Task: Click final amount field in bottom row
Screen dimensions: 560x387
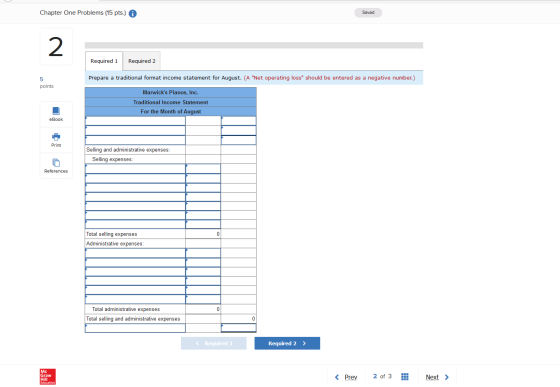Action: [239, 328]
